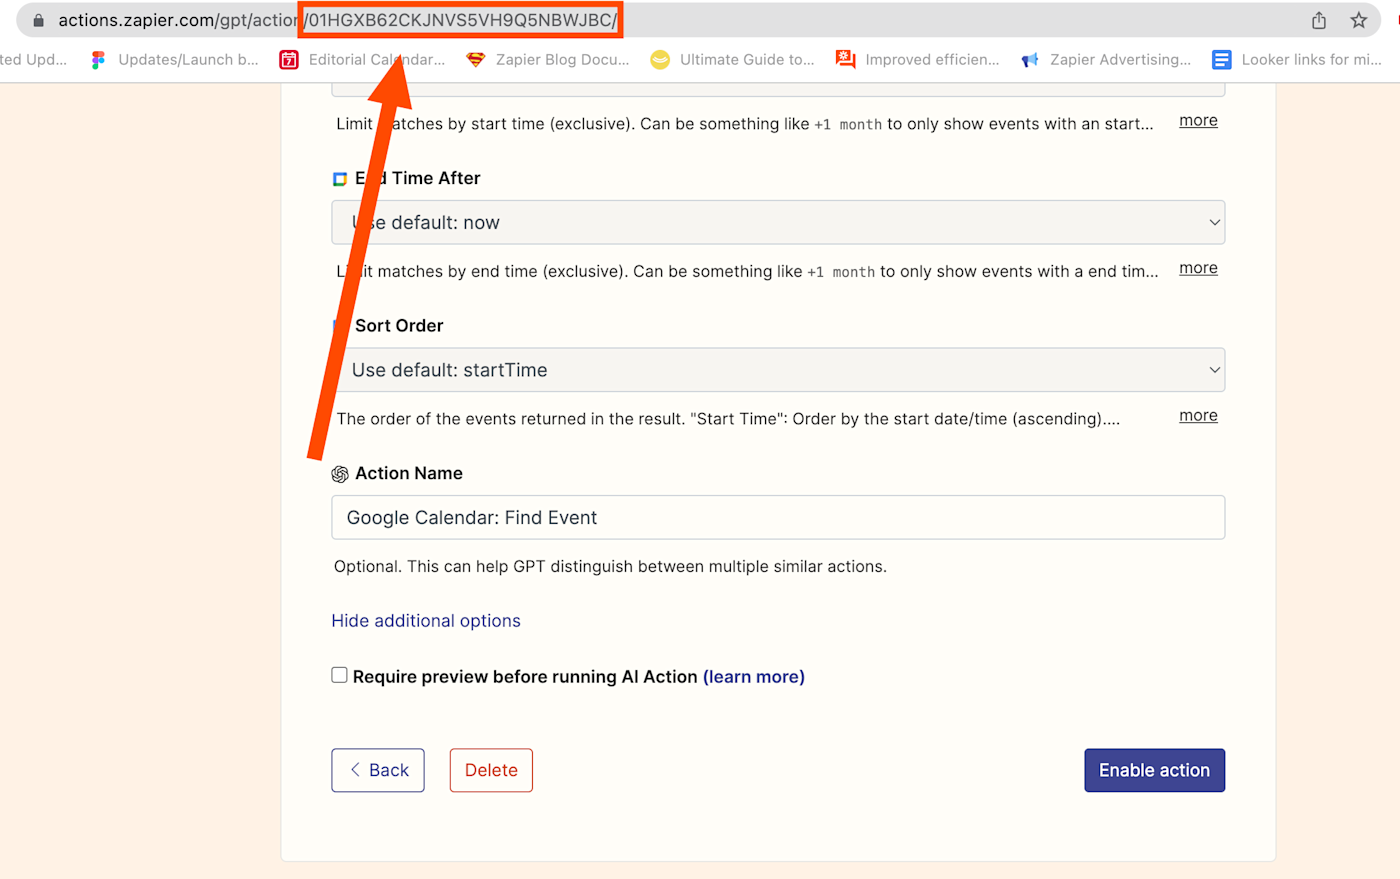Click the lock icon in address bar
Image resolution: width=1400 pixels, height=879 pixels.
coord(39,20)
